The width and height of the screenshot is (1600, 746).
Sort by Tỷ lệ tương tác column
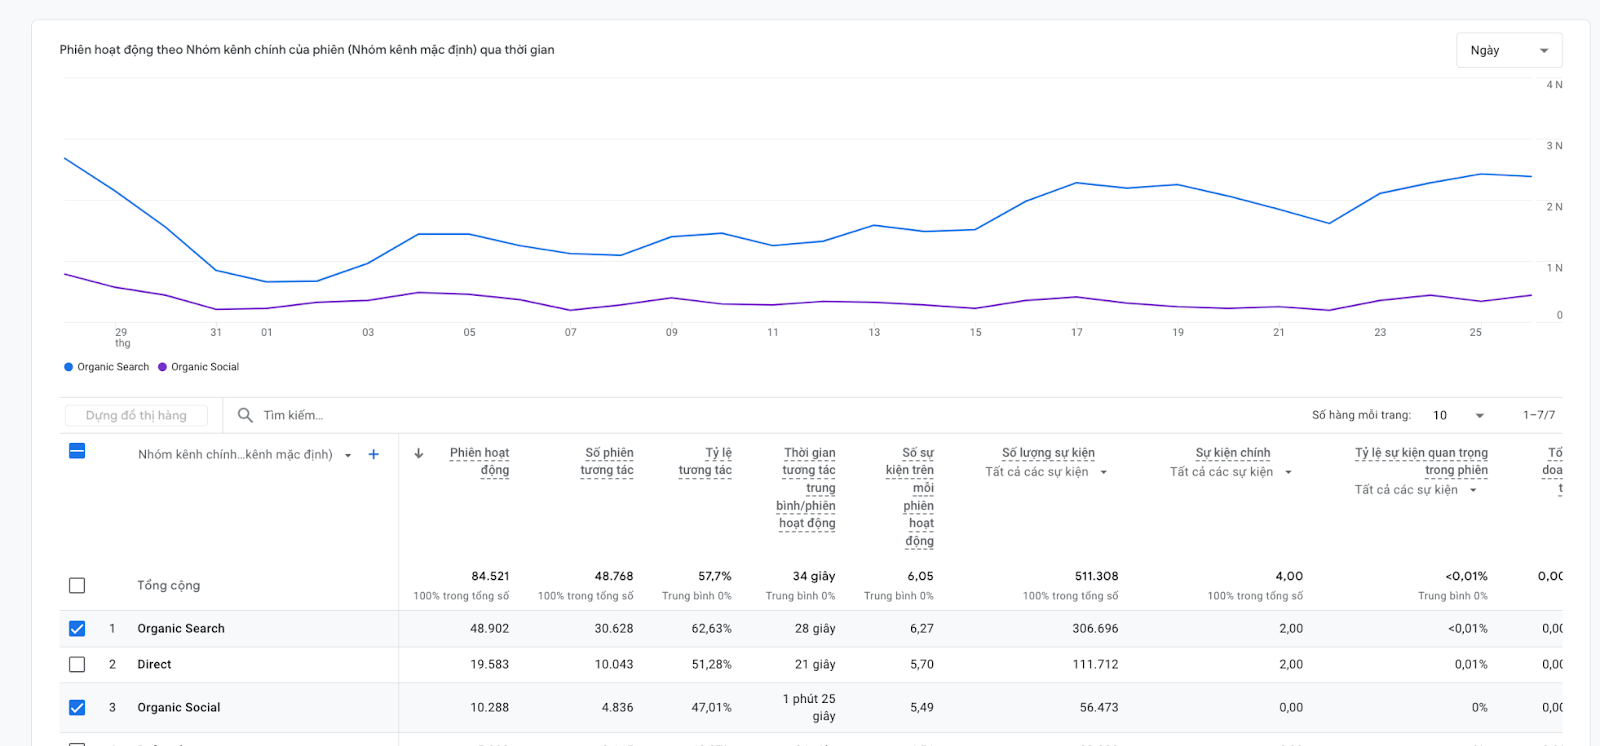tap(705, 461)
